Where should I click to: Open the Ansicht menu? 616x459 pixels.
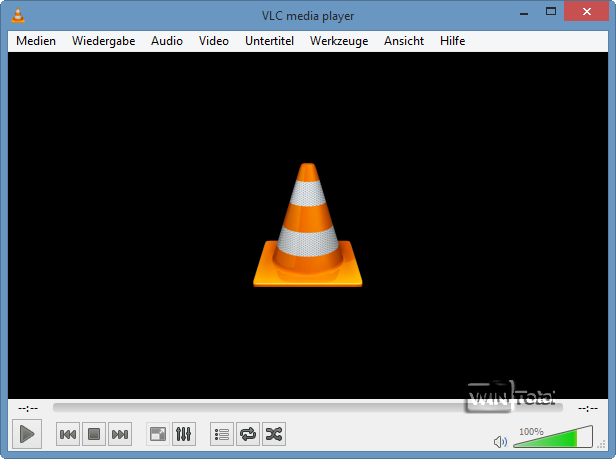coord(404,41)
